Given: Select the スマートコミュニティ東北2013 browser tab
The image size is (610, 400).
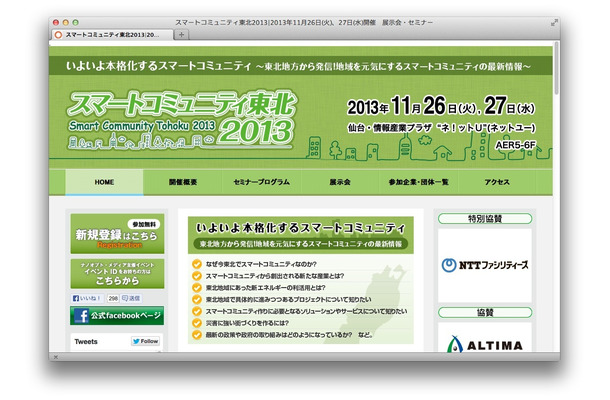Looking at the screenshot, I should tap(112, 35).
